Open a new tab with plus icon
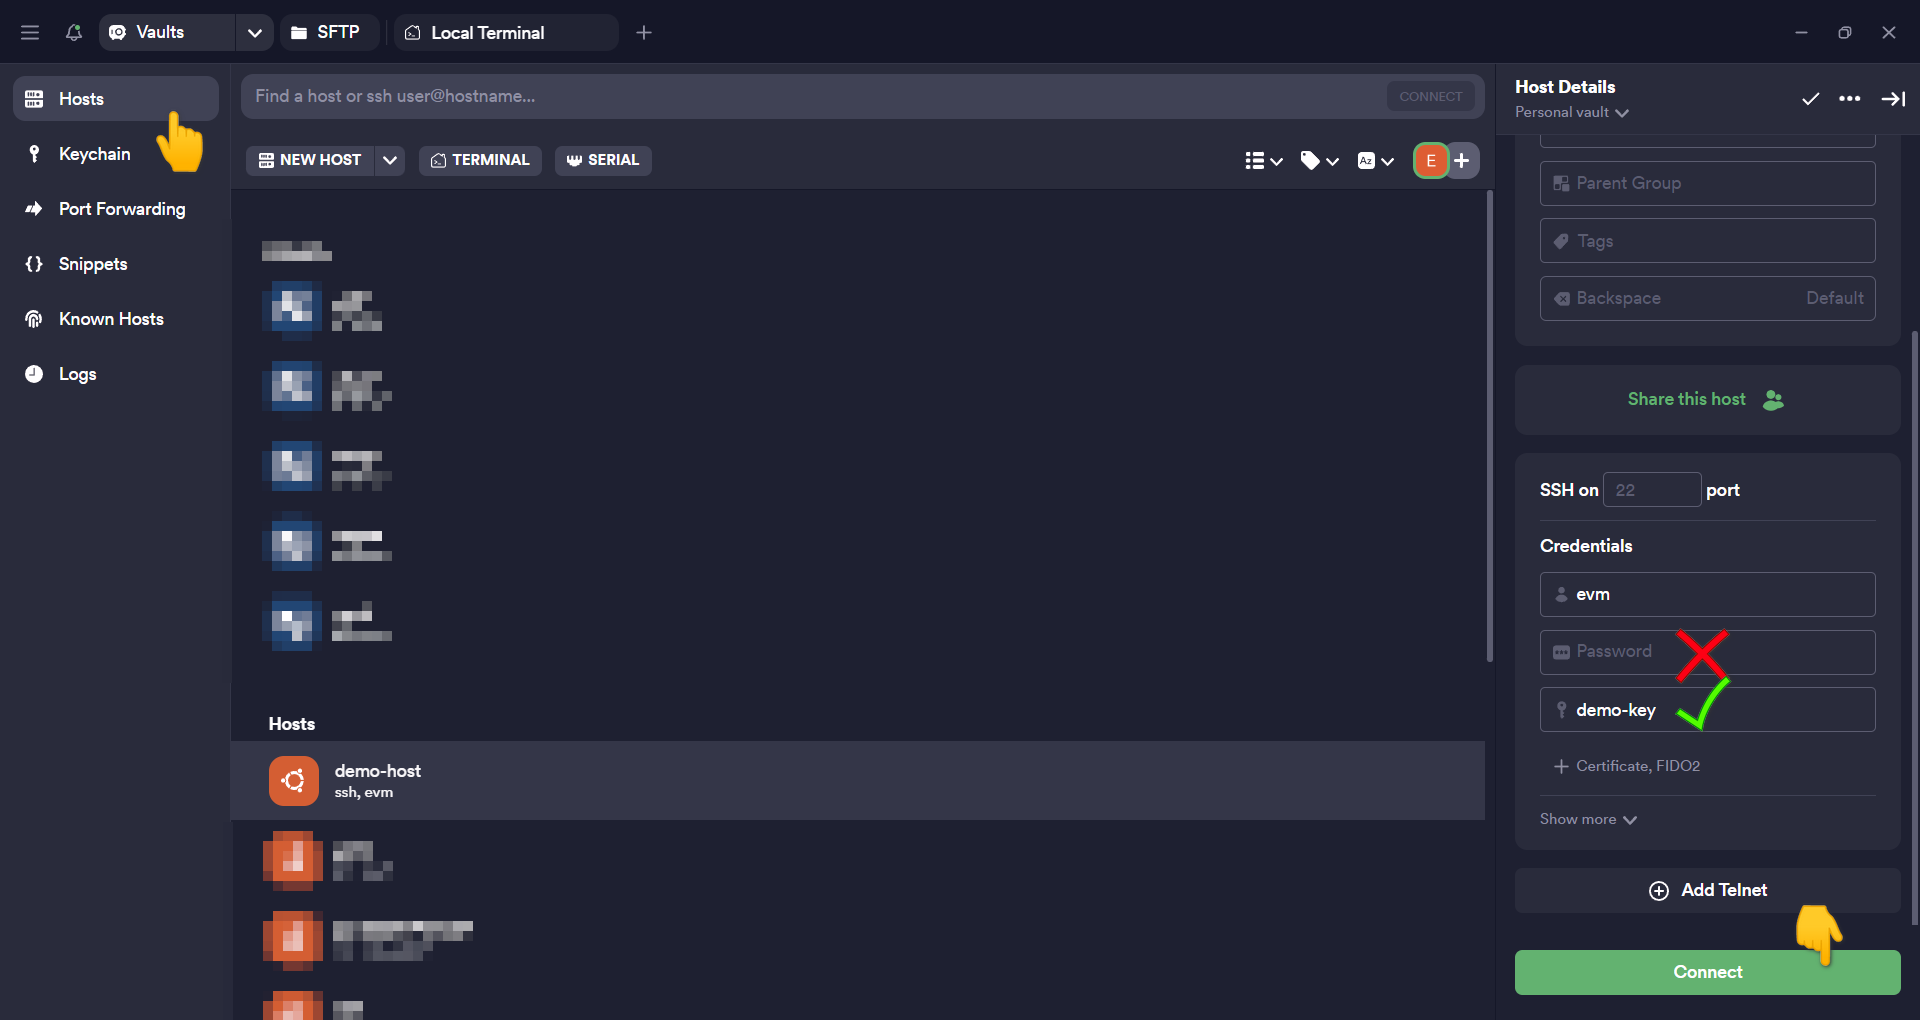Image resolution: width=1920 pixels, height=1020 pixels. 644,33
